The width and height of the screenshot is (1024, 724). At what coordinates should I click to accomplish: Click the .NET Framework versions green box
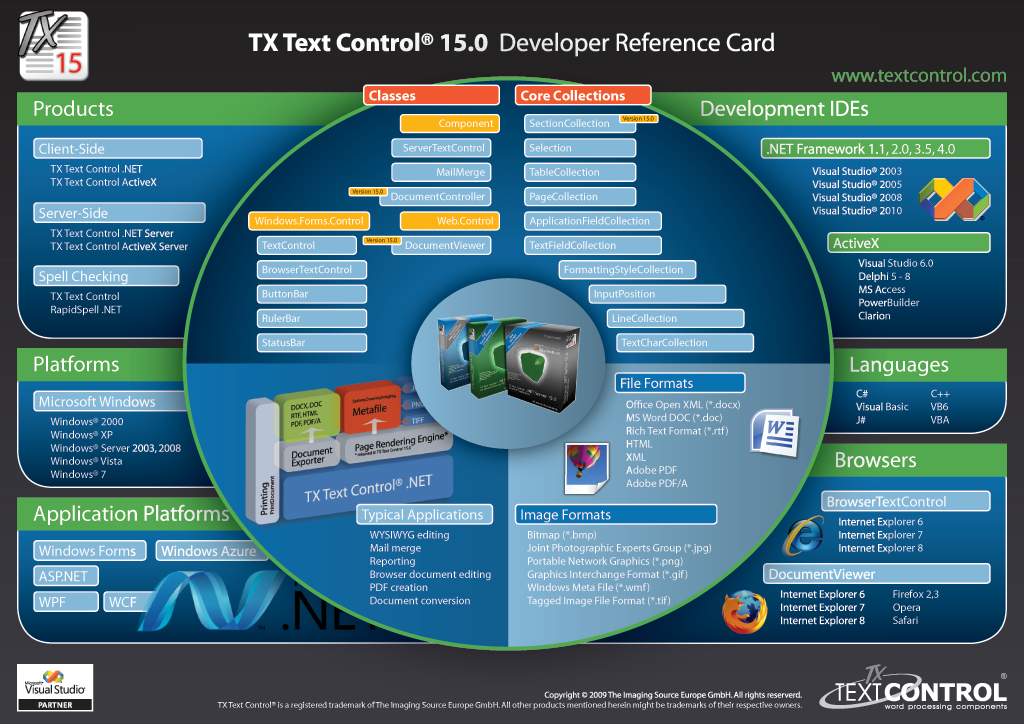point(876,148)
